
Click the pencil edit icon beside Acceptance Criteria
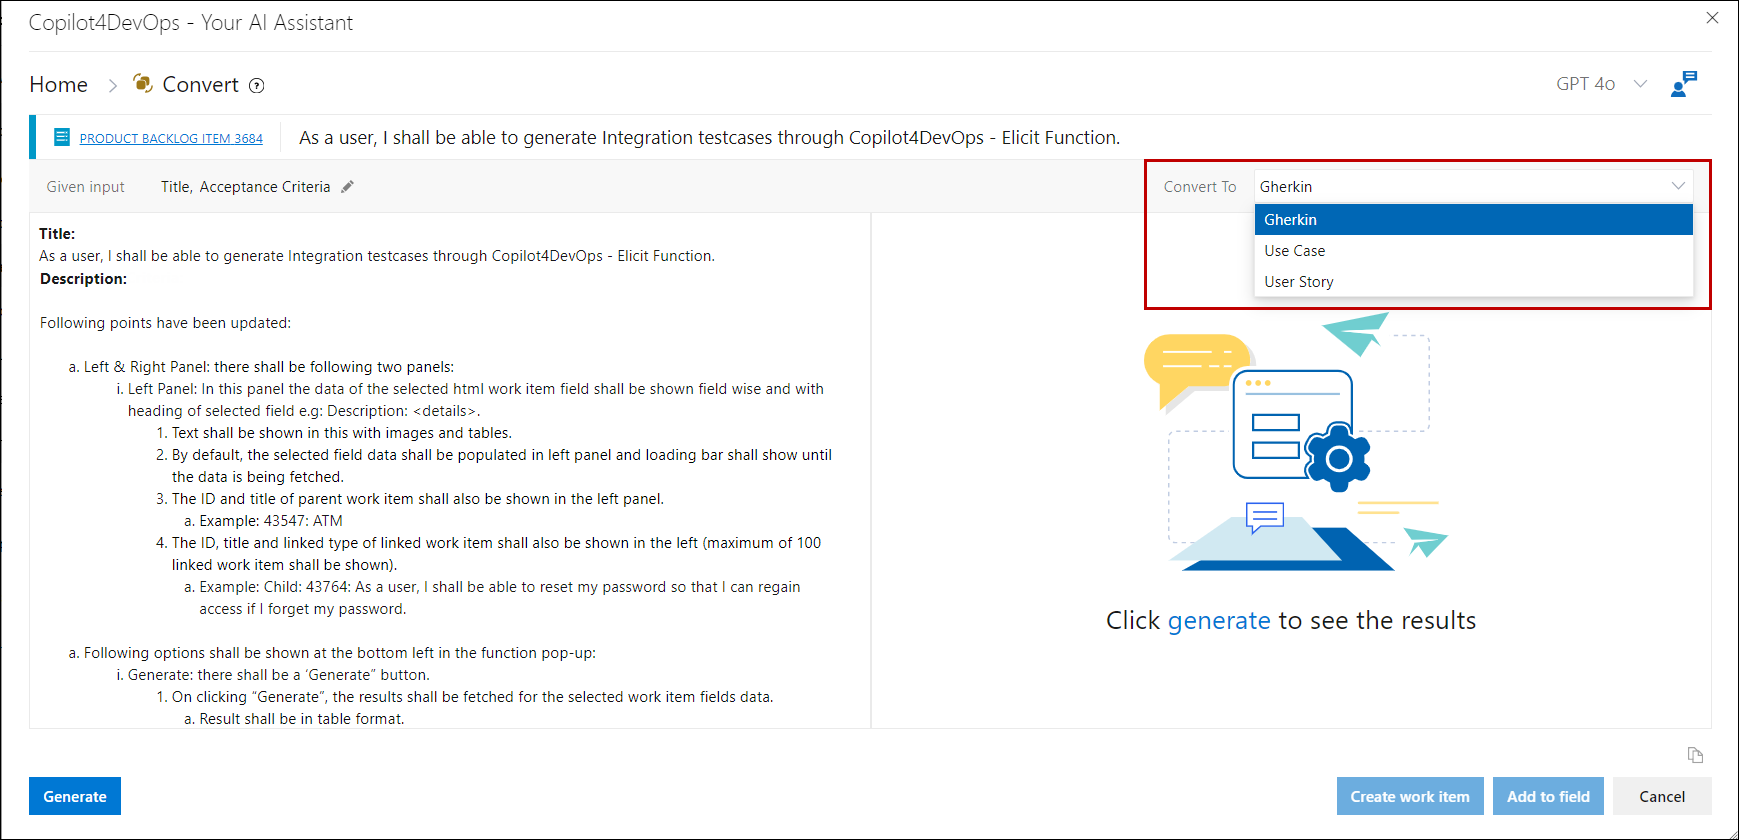click(x=347, y=187)
